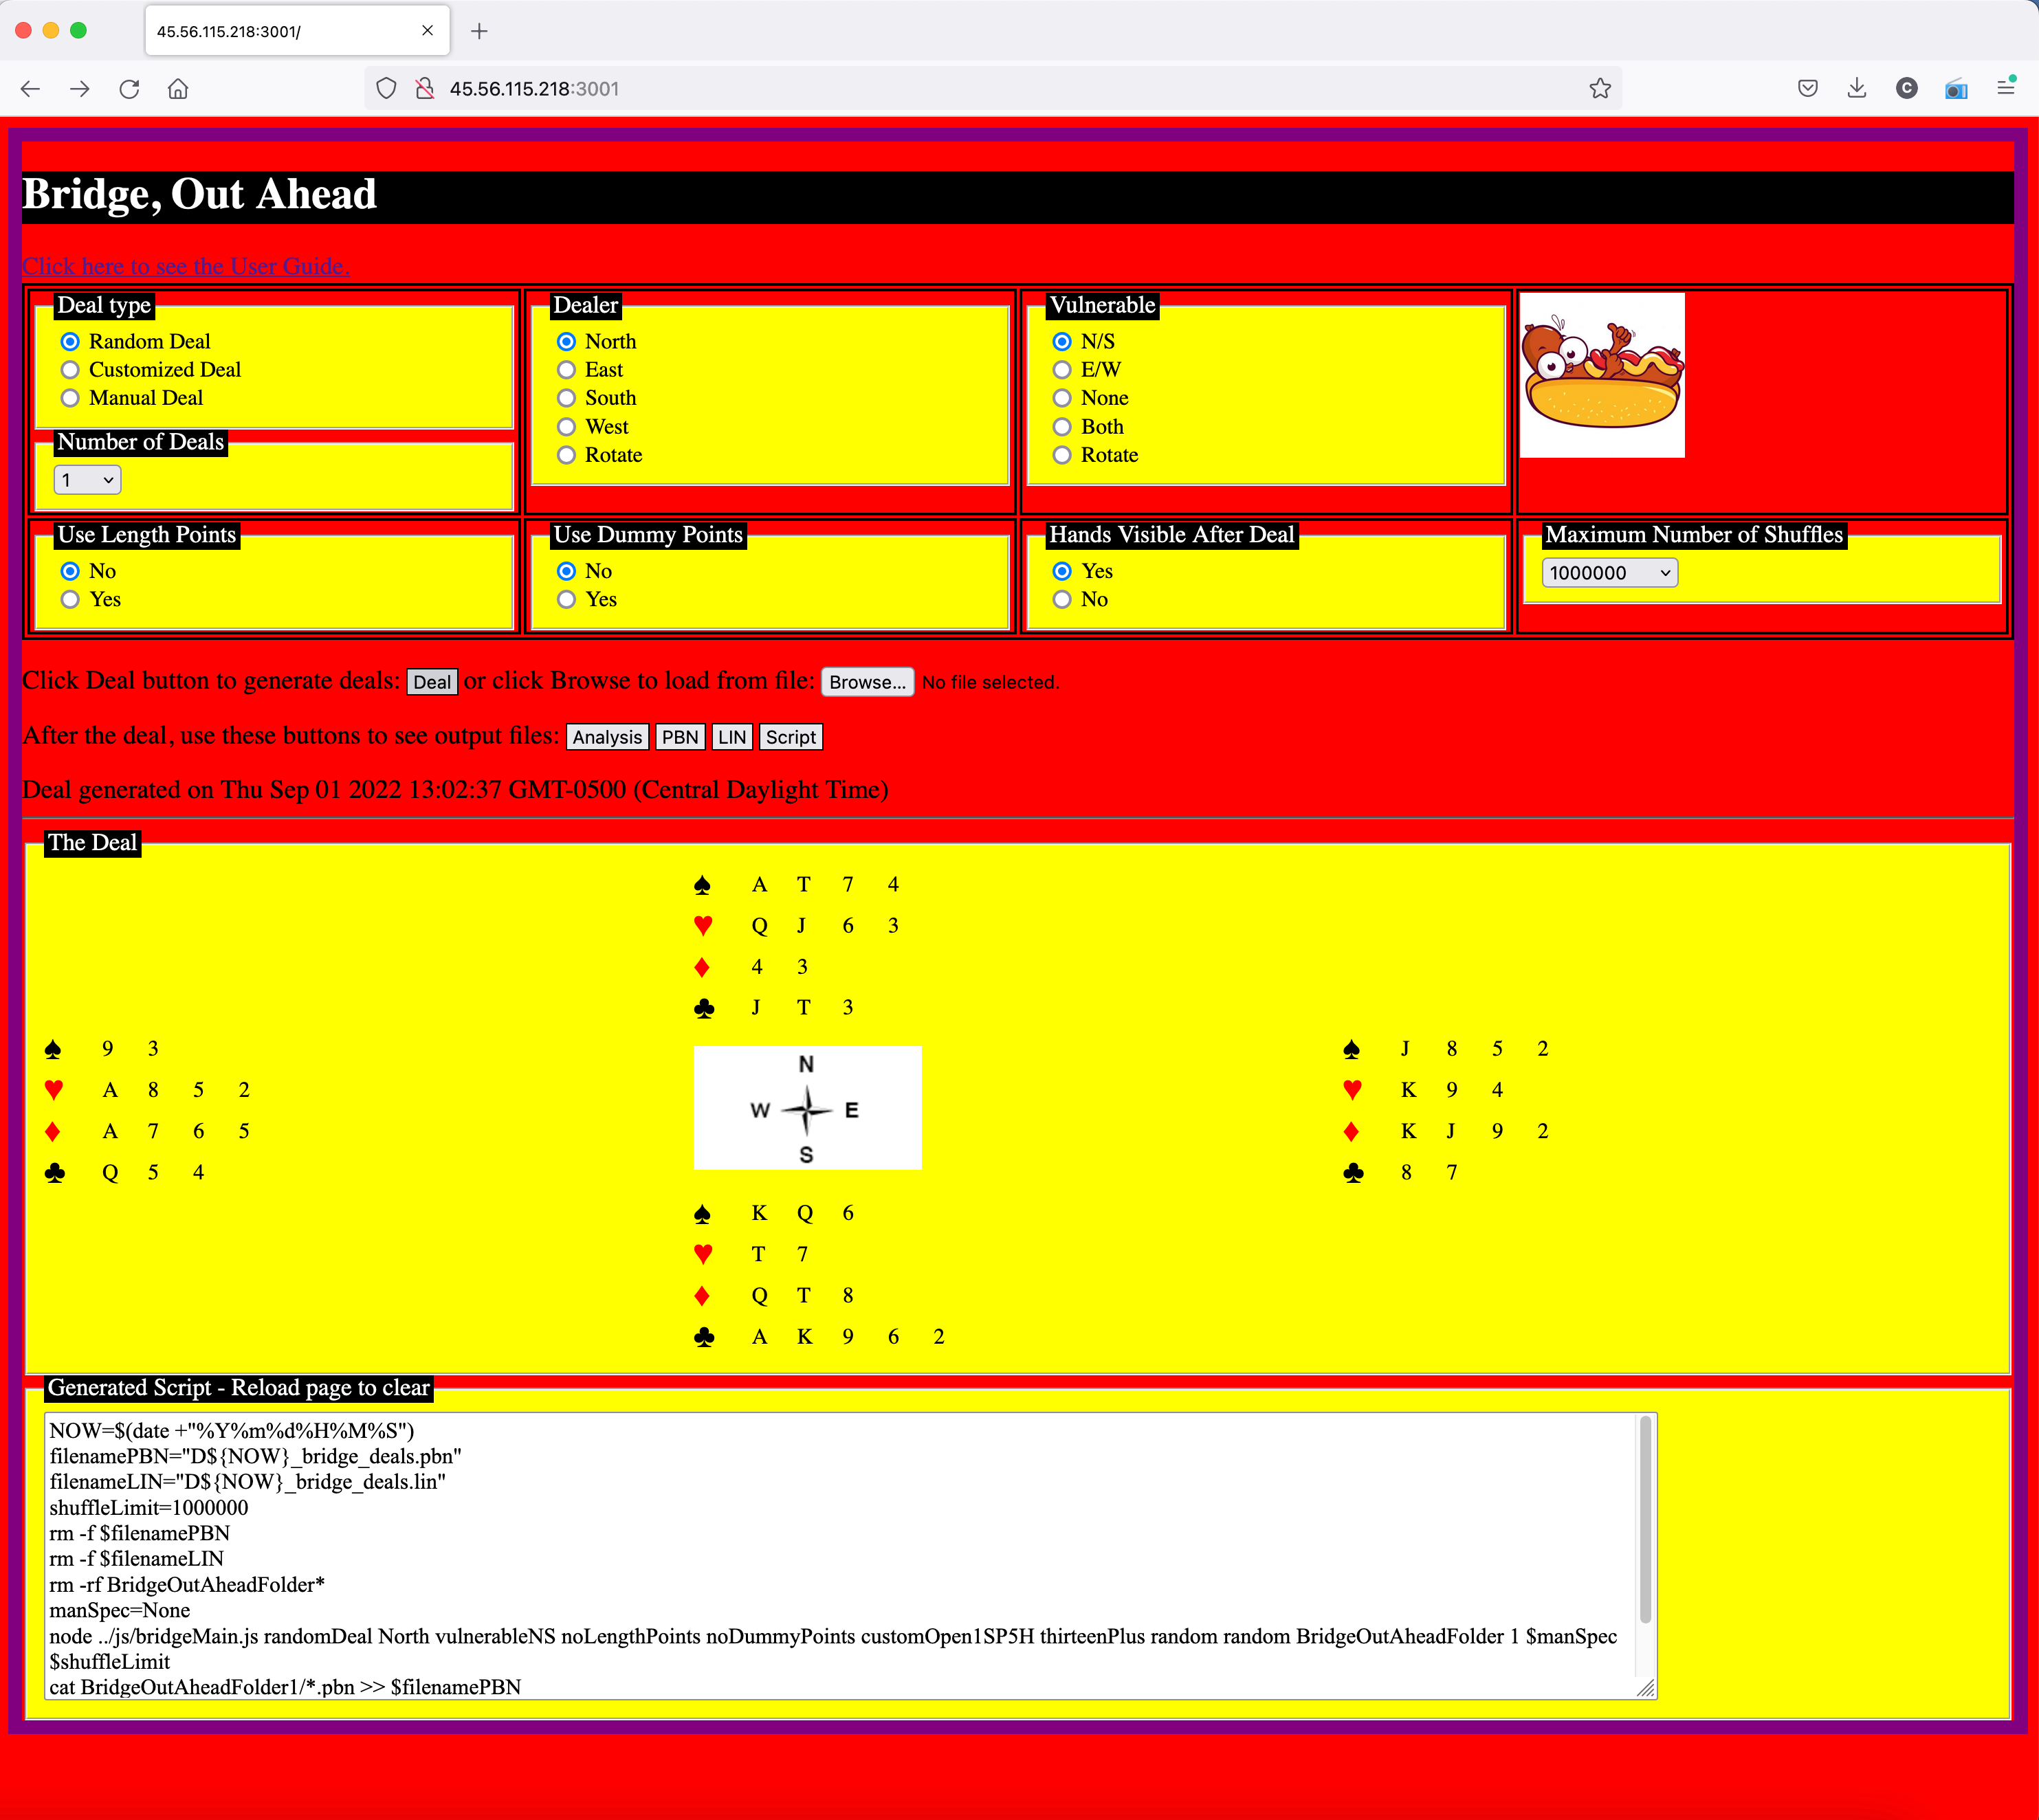Open the Number of Deals dropdown
This screenshot has height=1820, width=2039.
click(87, 480)
